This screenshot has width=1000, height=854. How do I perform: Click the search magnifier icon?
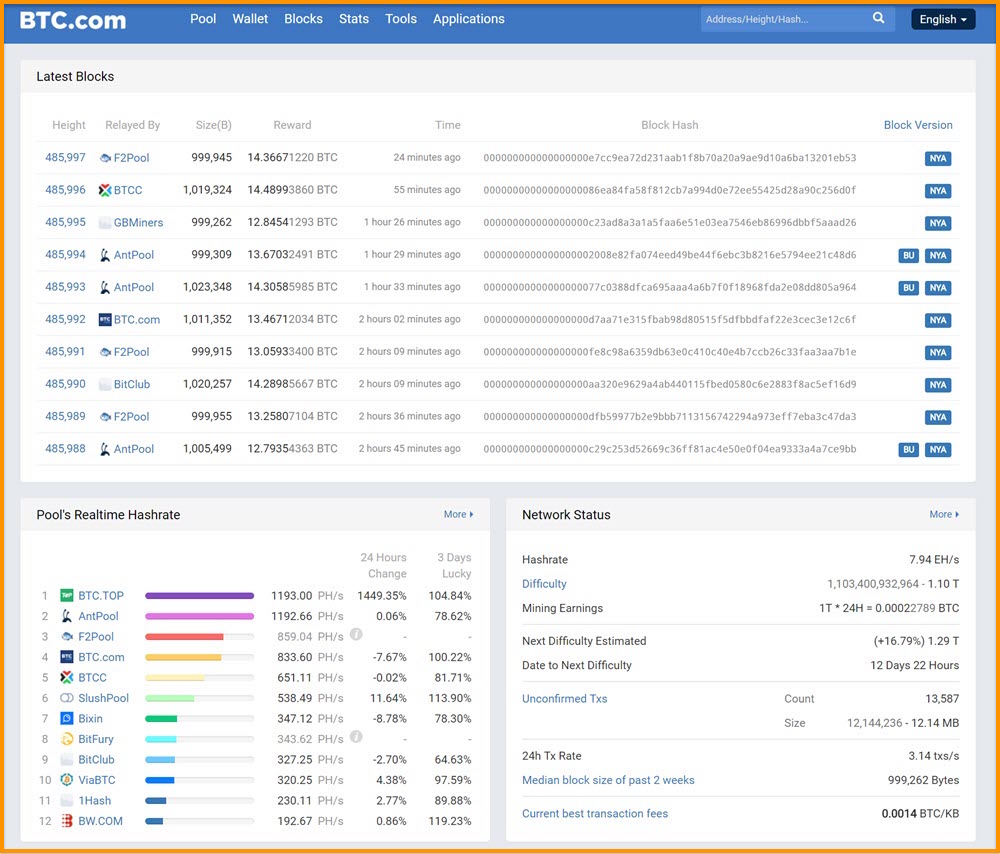click(x=878, y=18)
